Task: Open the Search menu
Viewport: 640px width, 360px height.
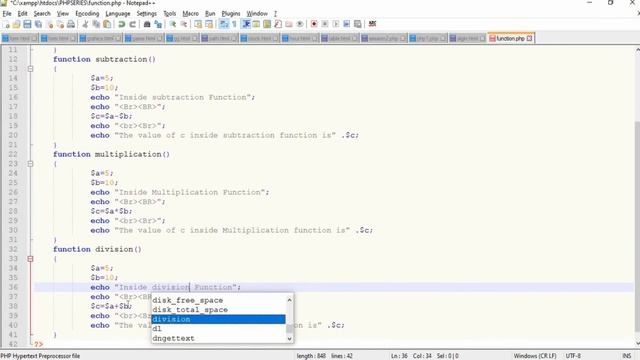Action: pyautogui.click(x=42, y=13)
